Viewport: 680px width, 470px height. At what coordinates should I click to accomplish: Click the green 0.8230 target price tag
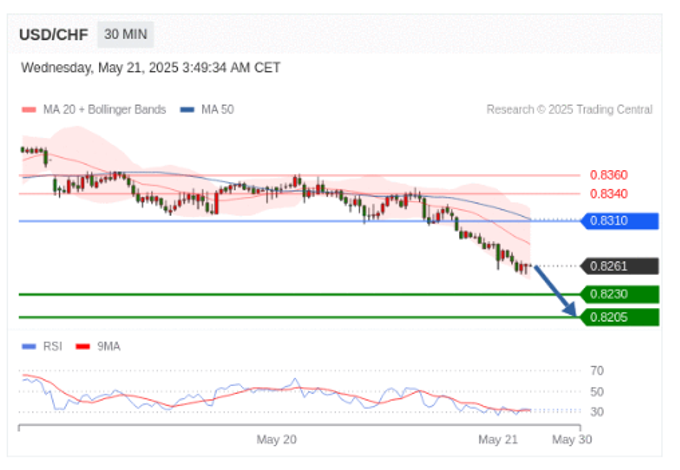(620, 294)
